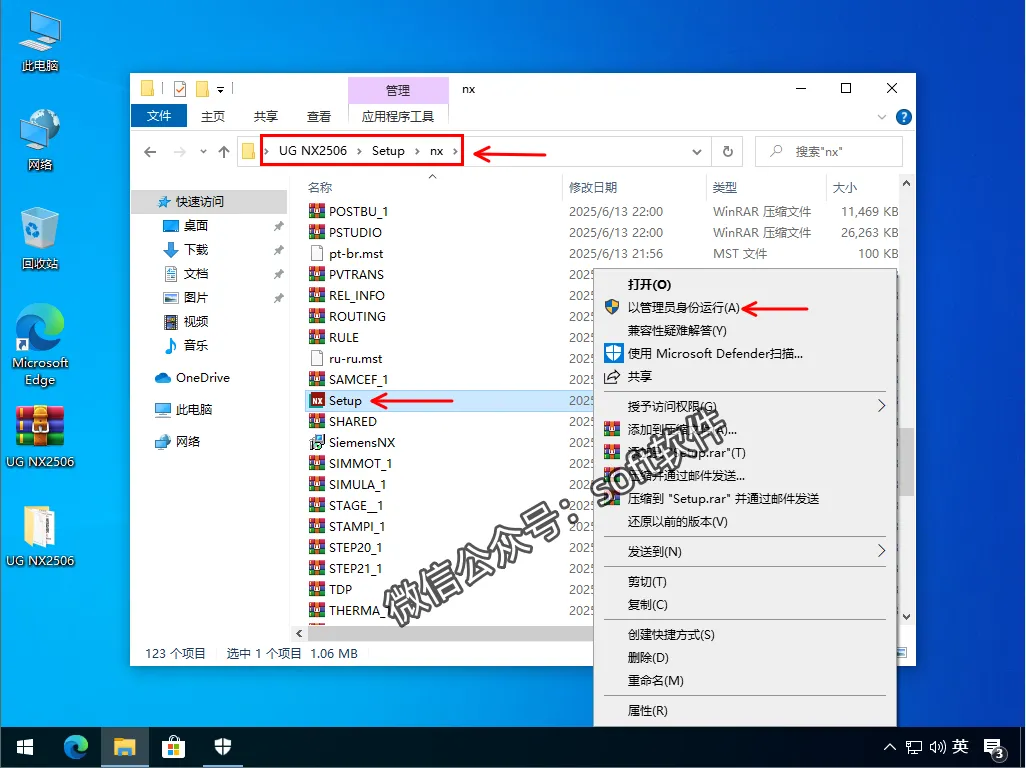Open Windows Security from taskbar

[222, 747]
